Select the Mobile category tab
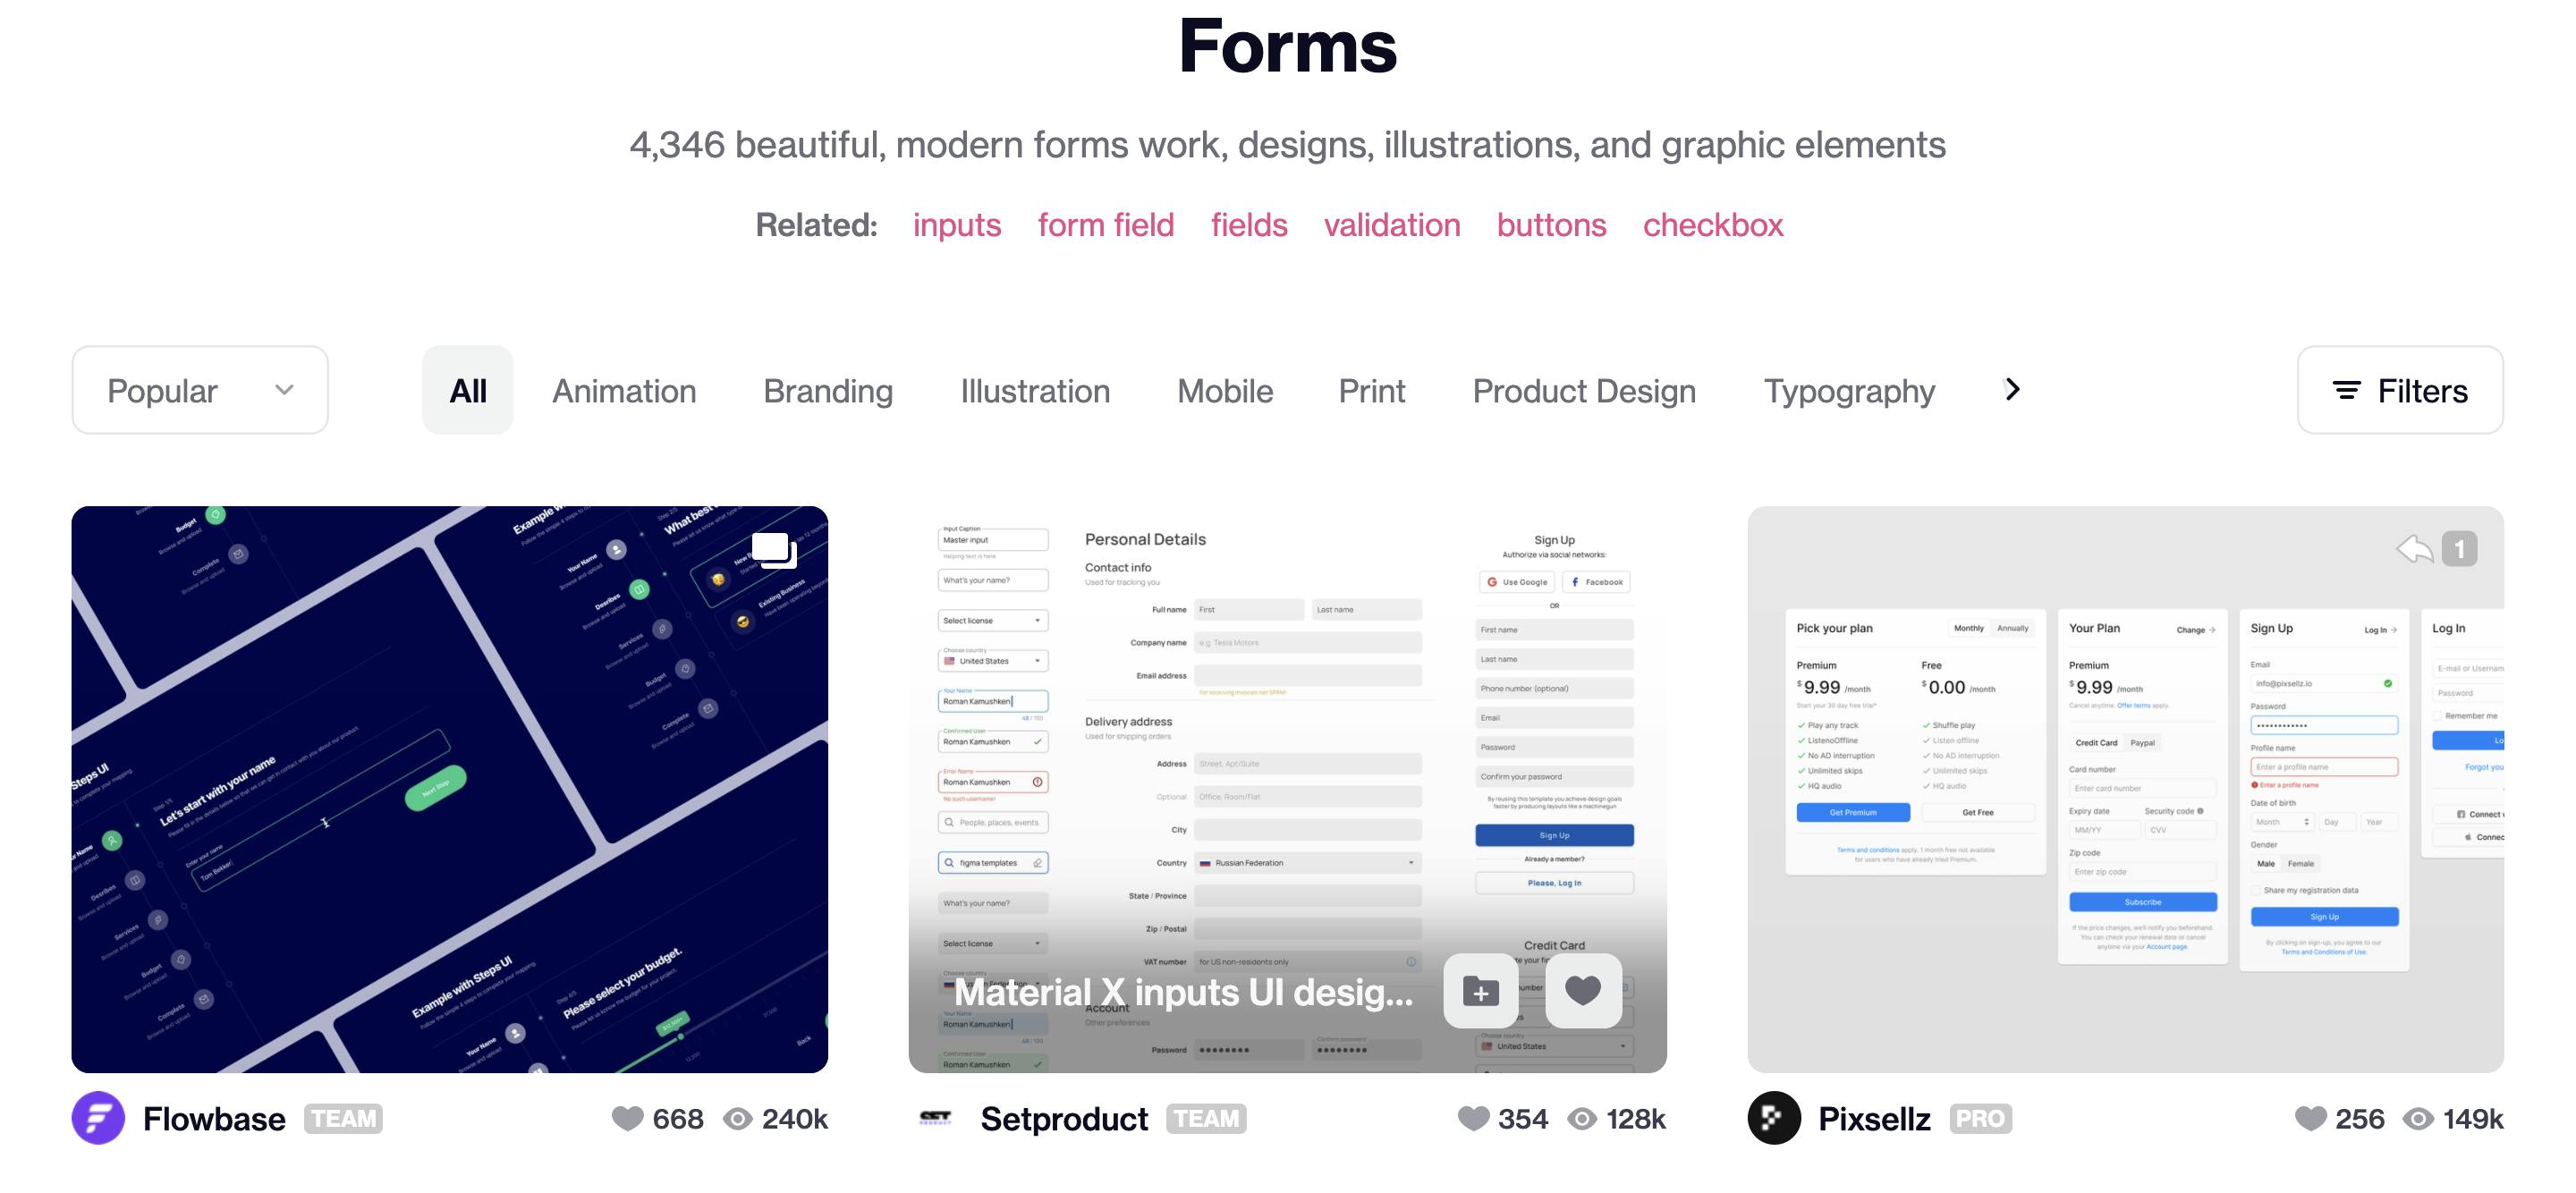Image resolution: width=2576 pixels, height=1193 pixels. (1225, 389)
